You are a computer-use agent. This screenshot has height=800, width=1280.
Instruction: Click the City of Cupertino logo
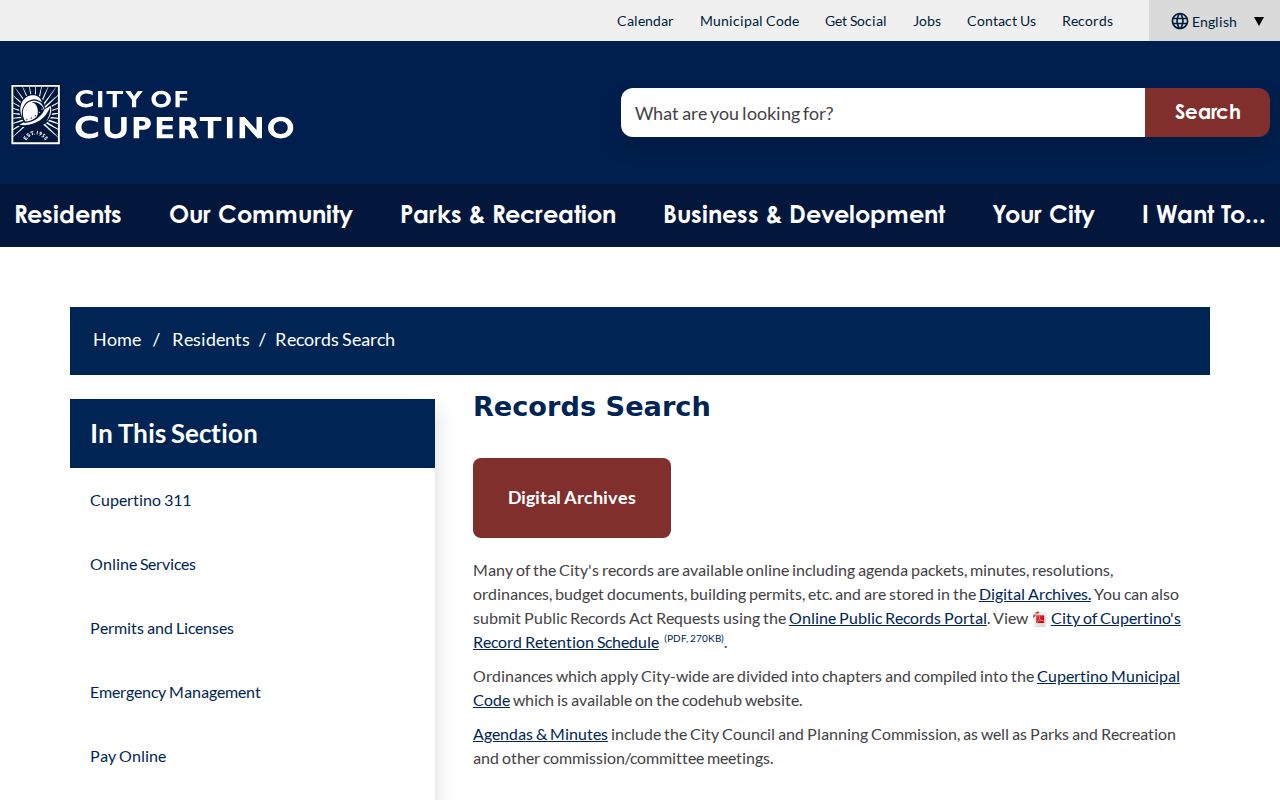[x=152, y=114]
